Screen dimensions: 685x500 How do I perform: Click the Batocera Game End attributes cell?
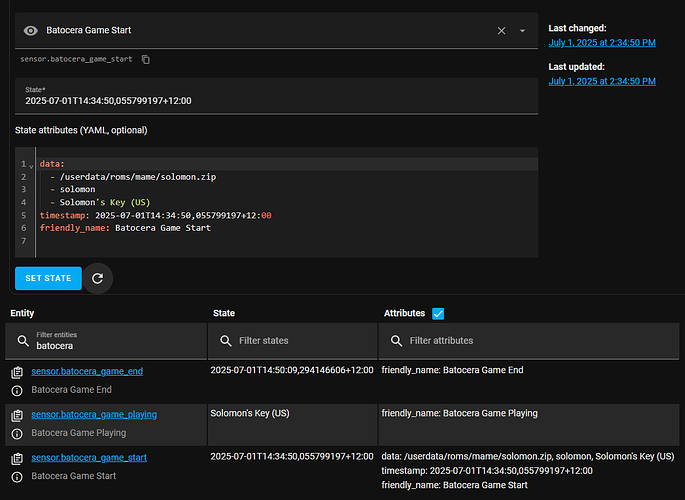click(x=529, y=382)
